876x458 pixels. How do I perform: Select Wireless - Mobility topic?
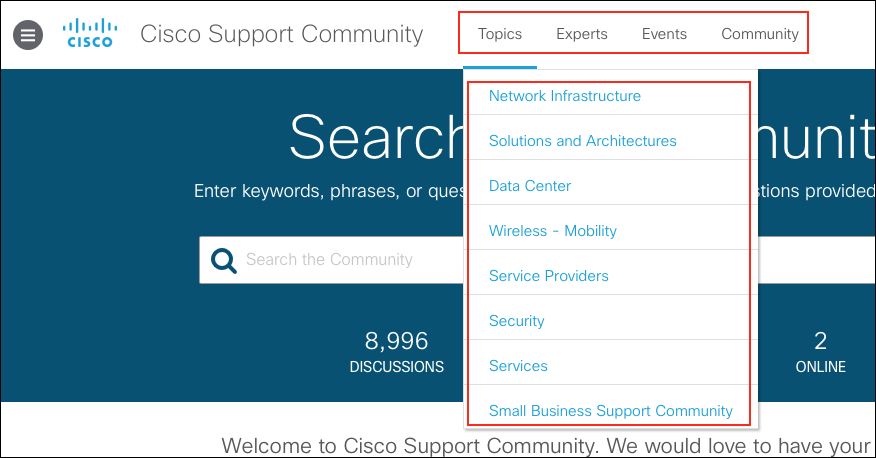click(553, 231)
